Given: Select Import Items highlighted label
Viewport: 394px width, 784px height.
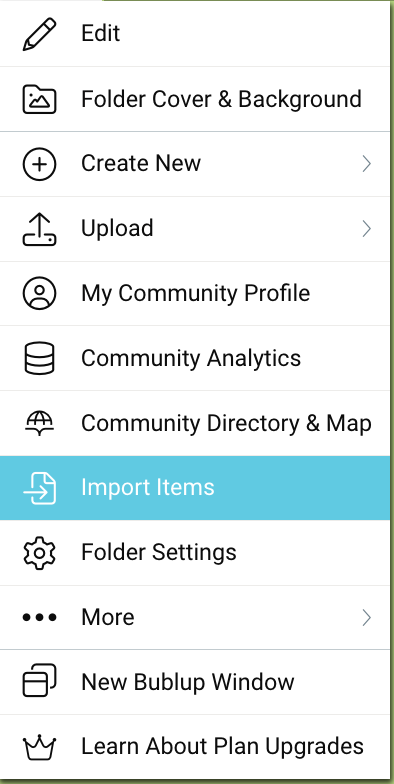Looking at the screenshot, I should [148, 488].
